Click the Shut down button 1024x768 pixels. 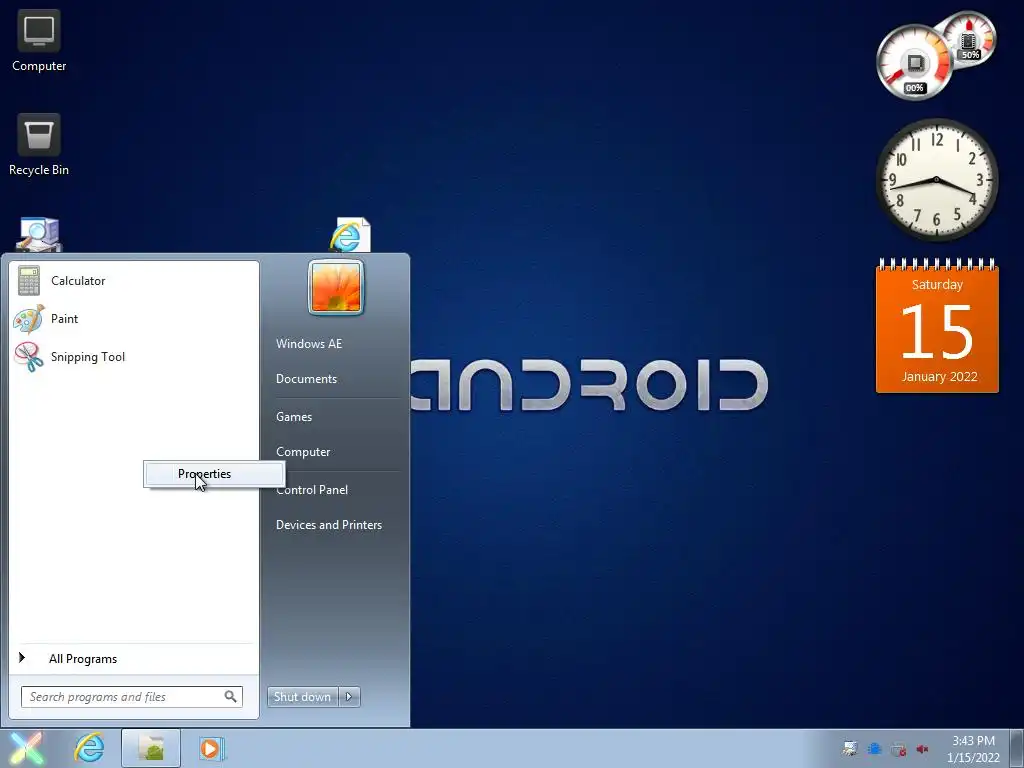pos(302,697)
